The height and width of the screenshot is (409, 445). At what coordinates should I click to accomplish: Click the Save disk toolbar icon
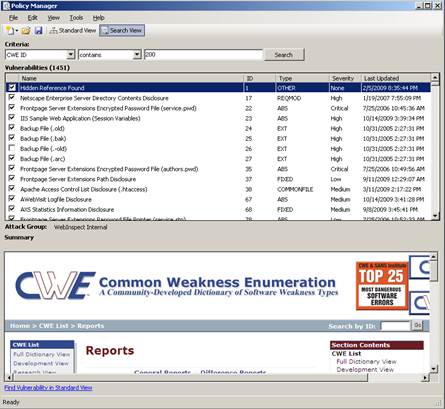tap(39, 31)
